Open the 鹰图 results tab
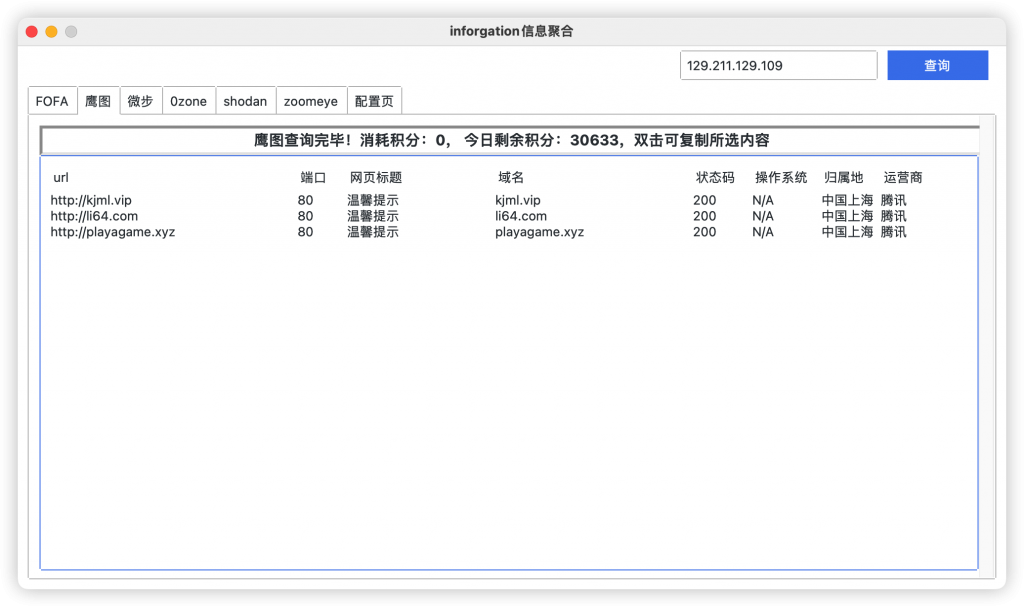This screenshot has width=1024, height=607. coord(98,100)
